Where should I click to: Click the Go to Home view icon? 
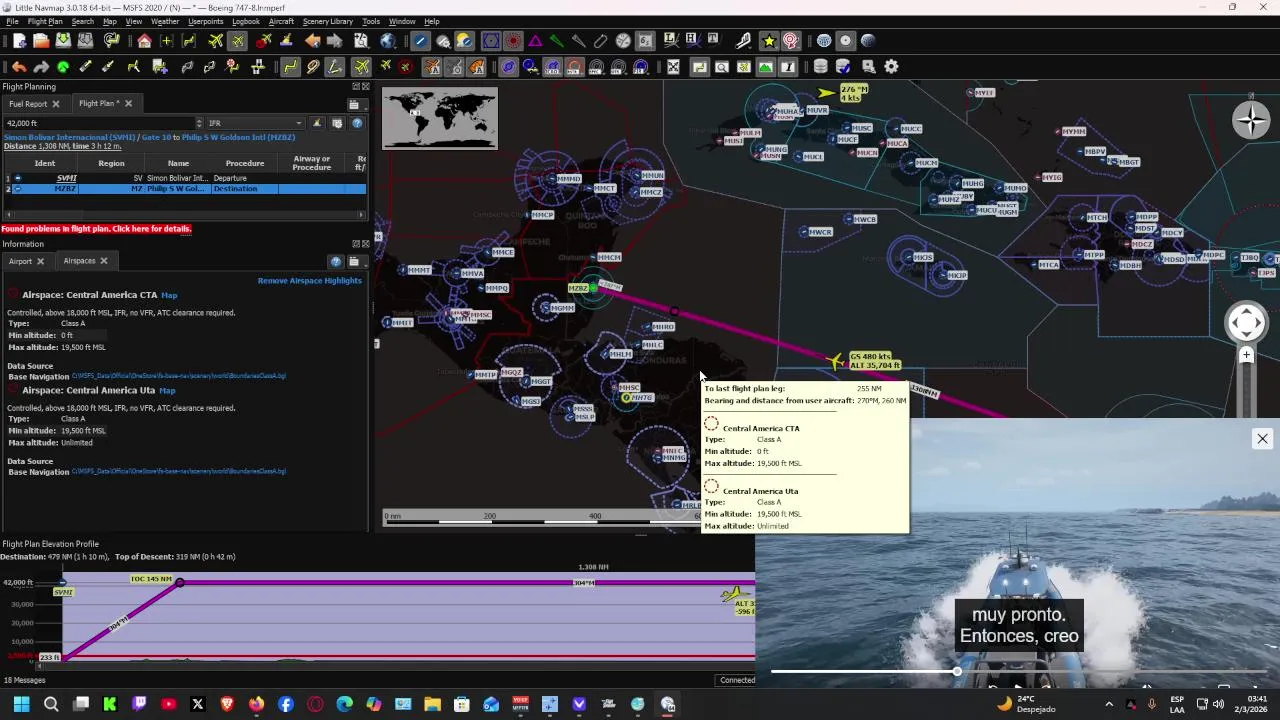coord(144,41)
